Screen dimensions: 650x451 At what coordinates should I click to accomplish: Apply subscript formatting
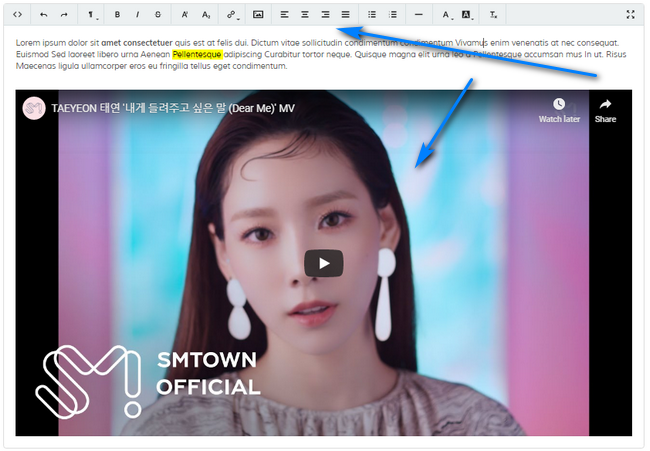click(x=206, y=15)
